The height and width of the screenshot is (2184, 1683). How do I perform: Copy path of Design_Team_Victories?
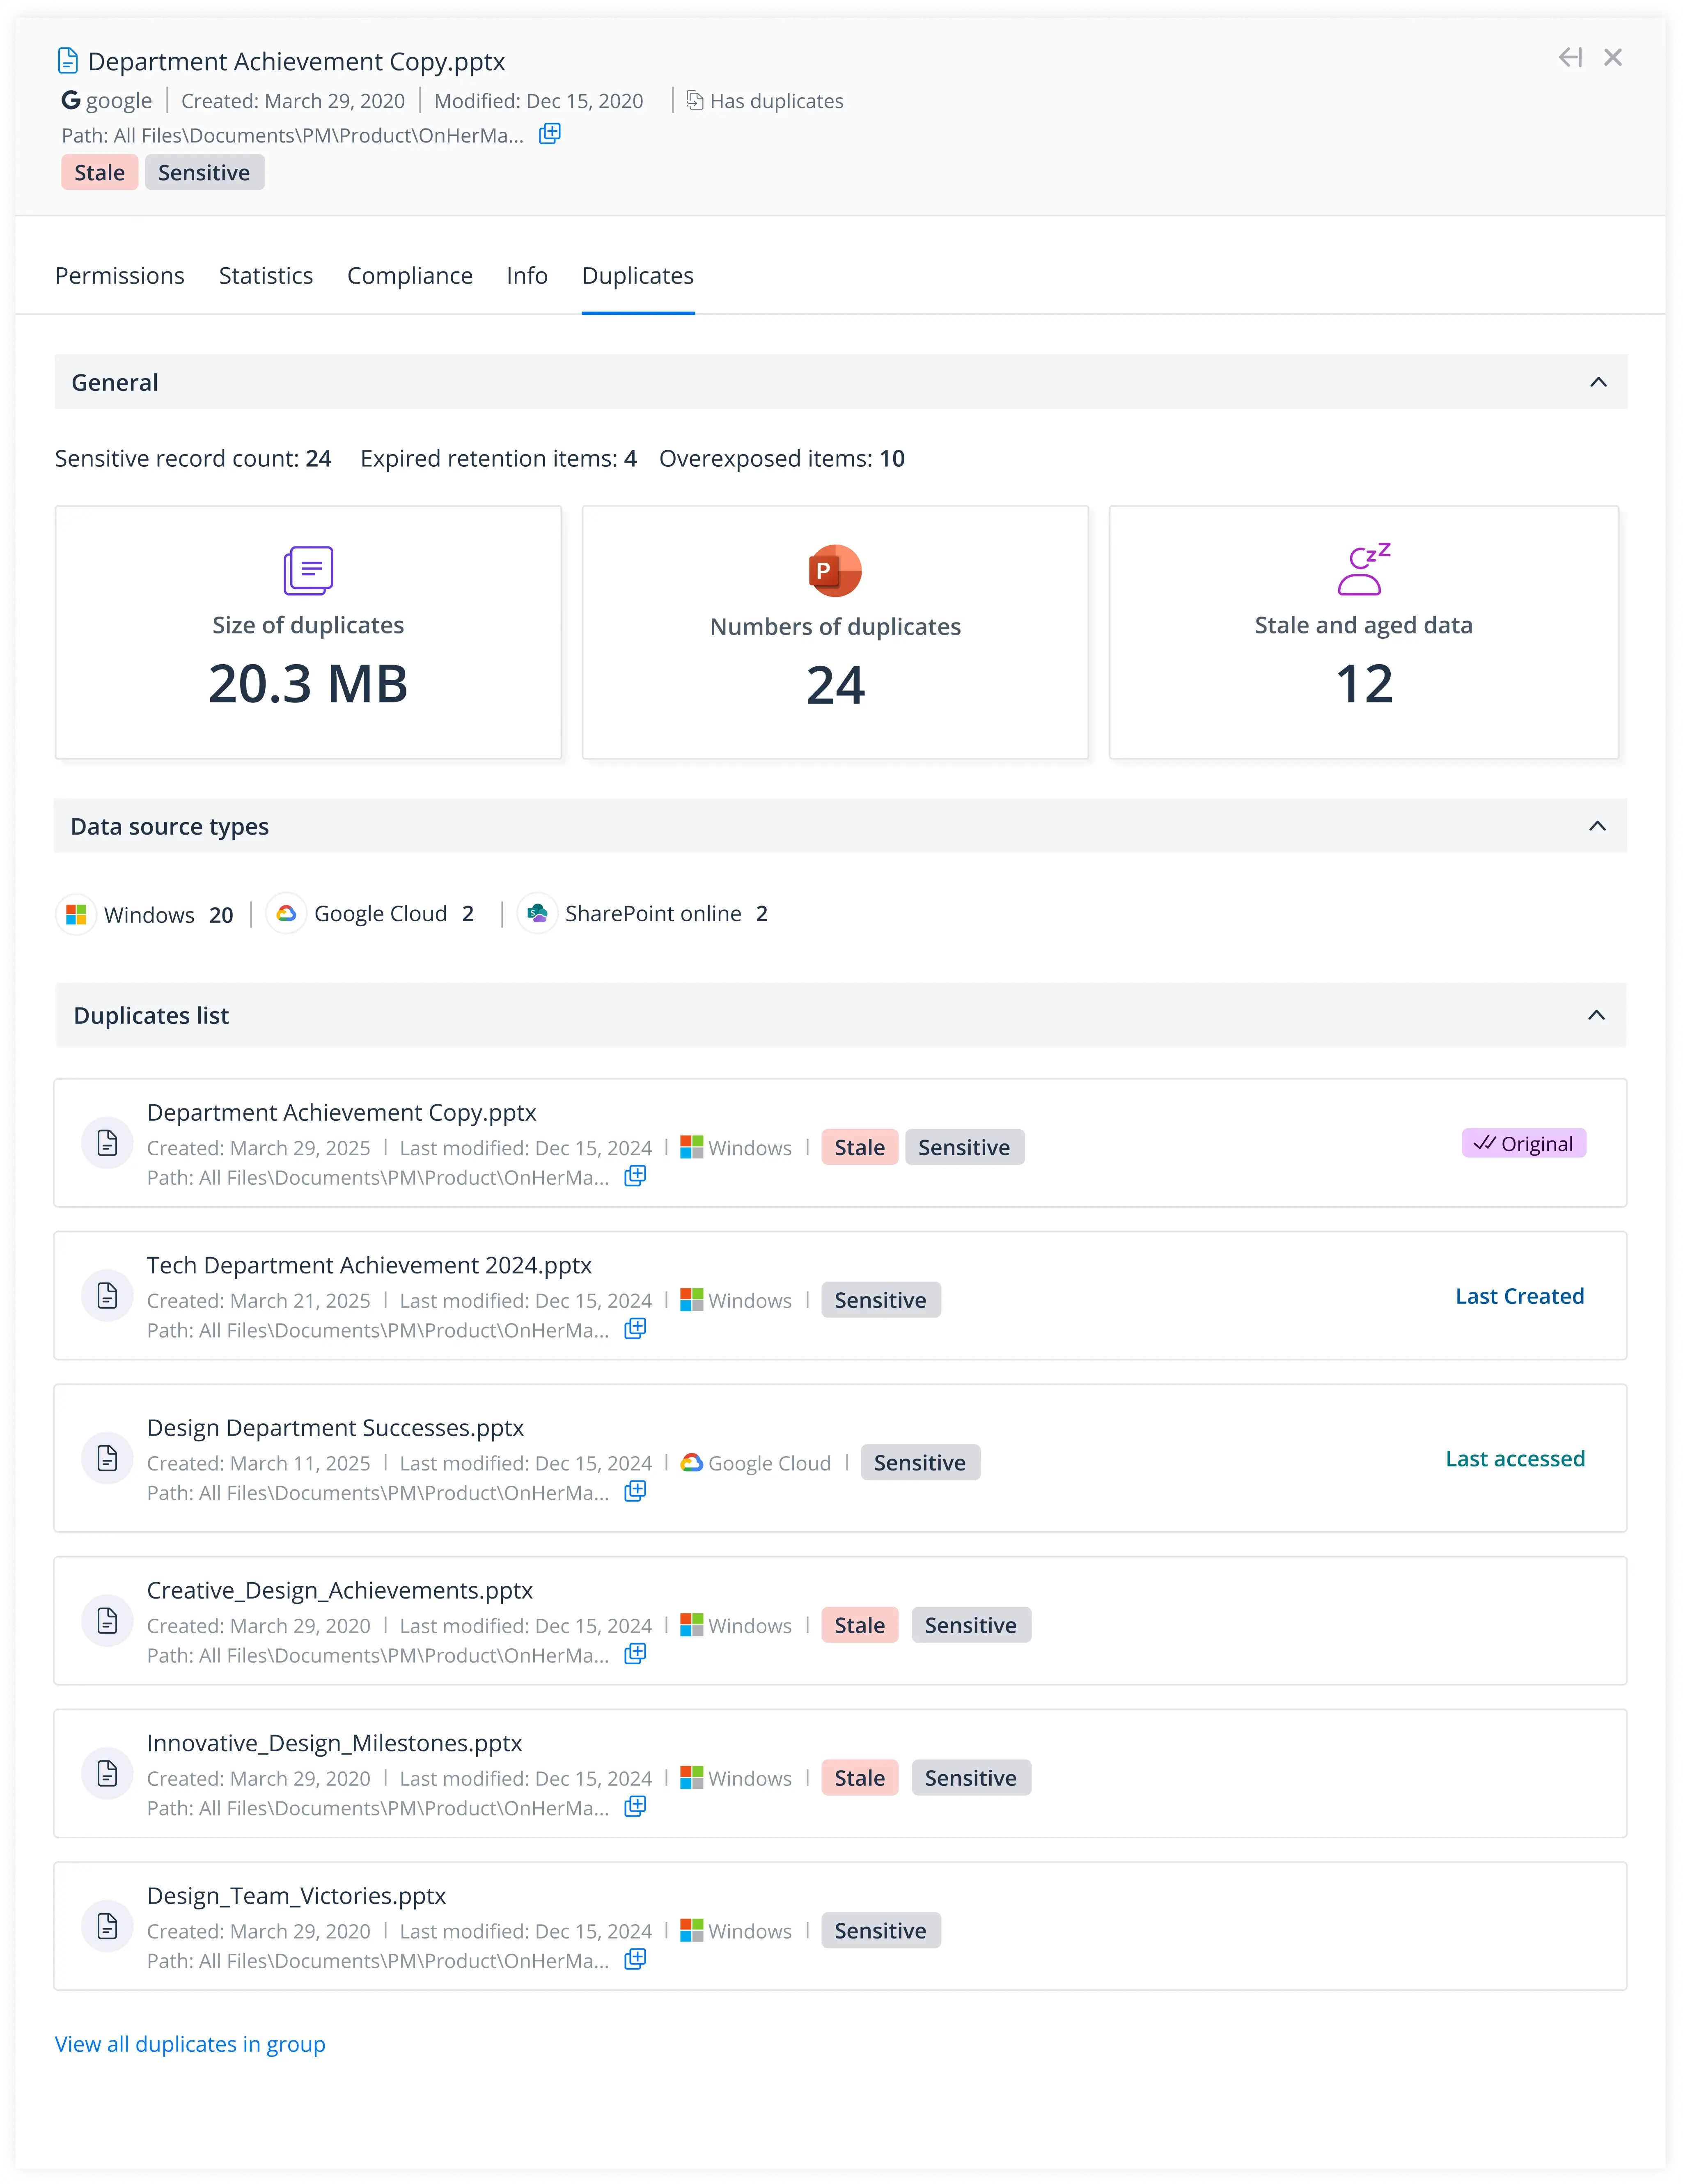635,1960
